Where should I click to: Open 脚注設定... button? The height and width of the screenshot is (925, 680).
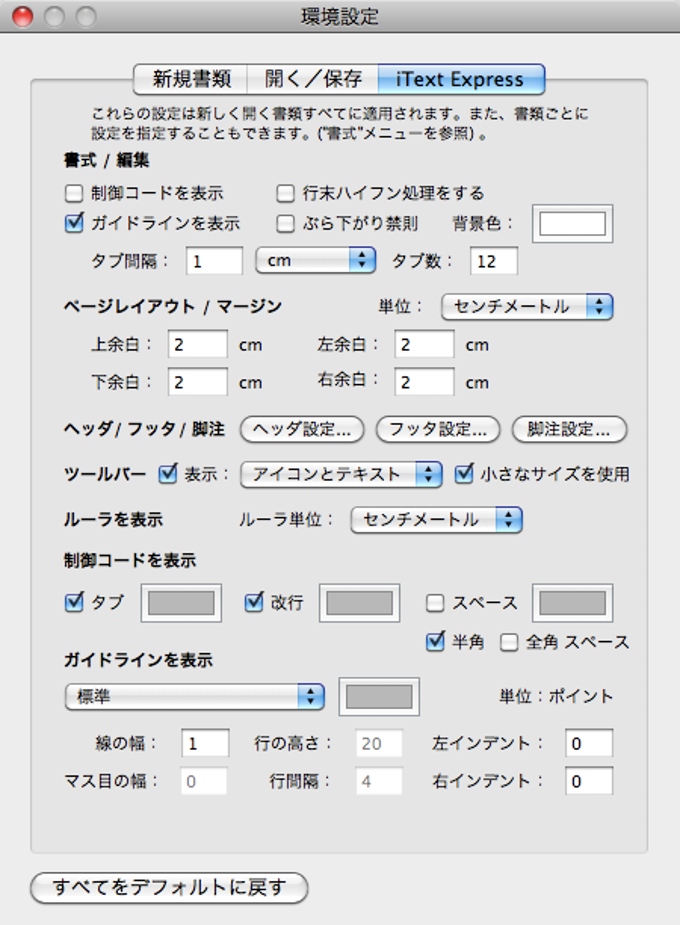(569, 429)
